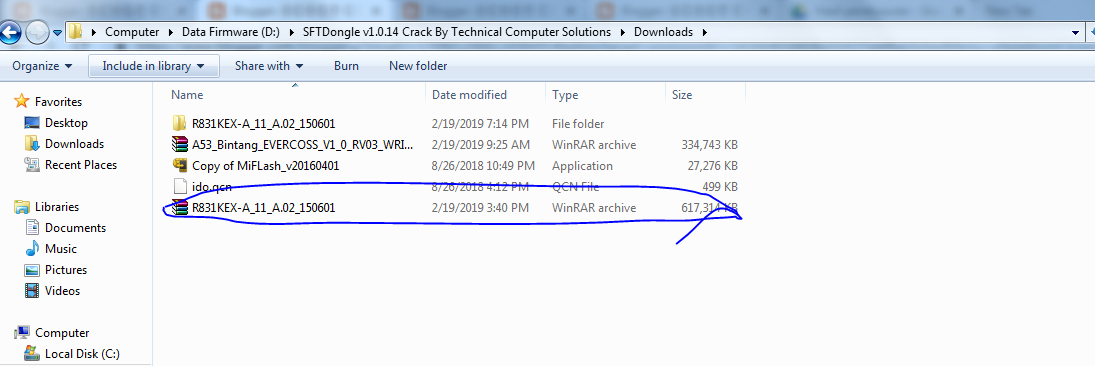Select Libraries in navigation pane

point(57,207)
